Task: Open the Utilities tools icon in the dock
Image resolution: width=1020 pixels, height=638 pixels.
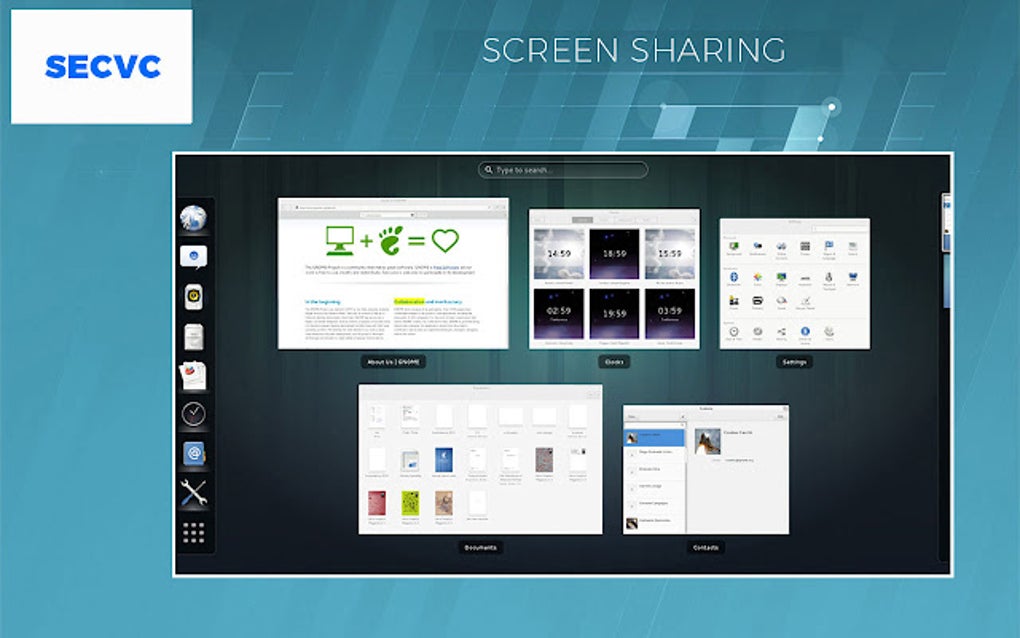Action: pos(193,492)
